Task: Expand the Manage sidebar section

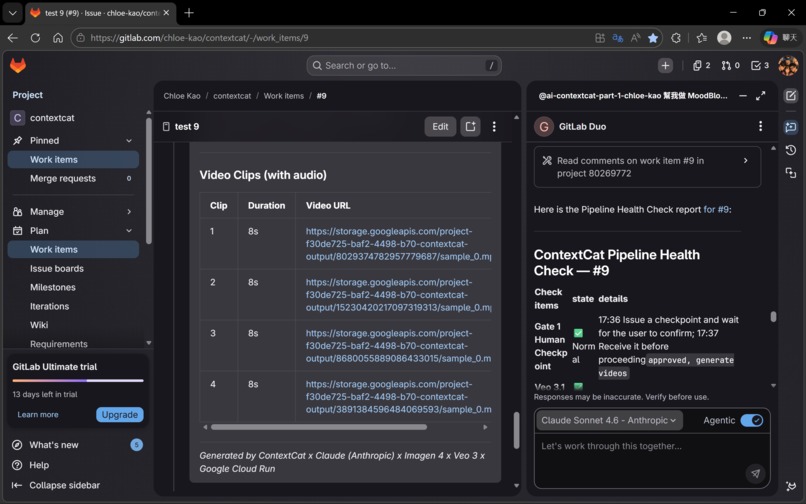Action: pyautogui.click(x=129, y=211)
